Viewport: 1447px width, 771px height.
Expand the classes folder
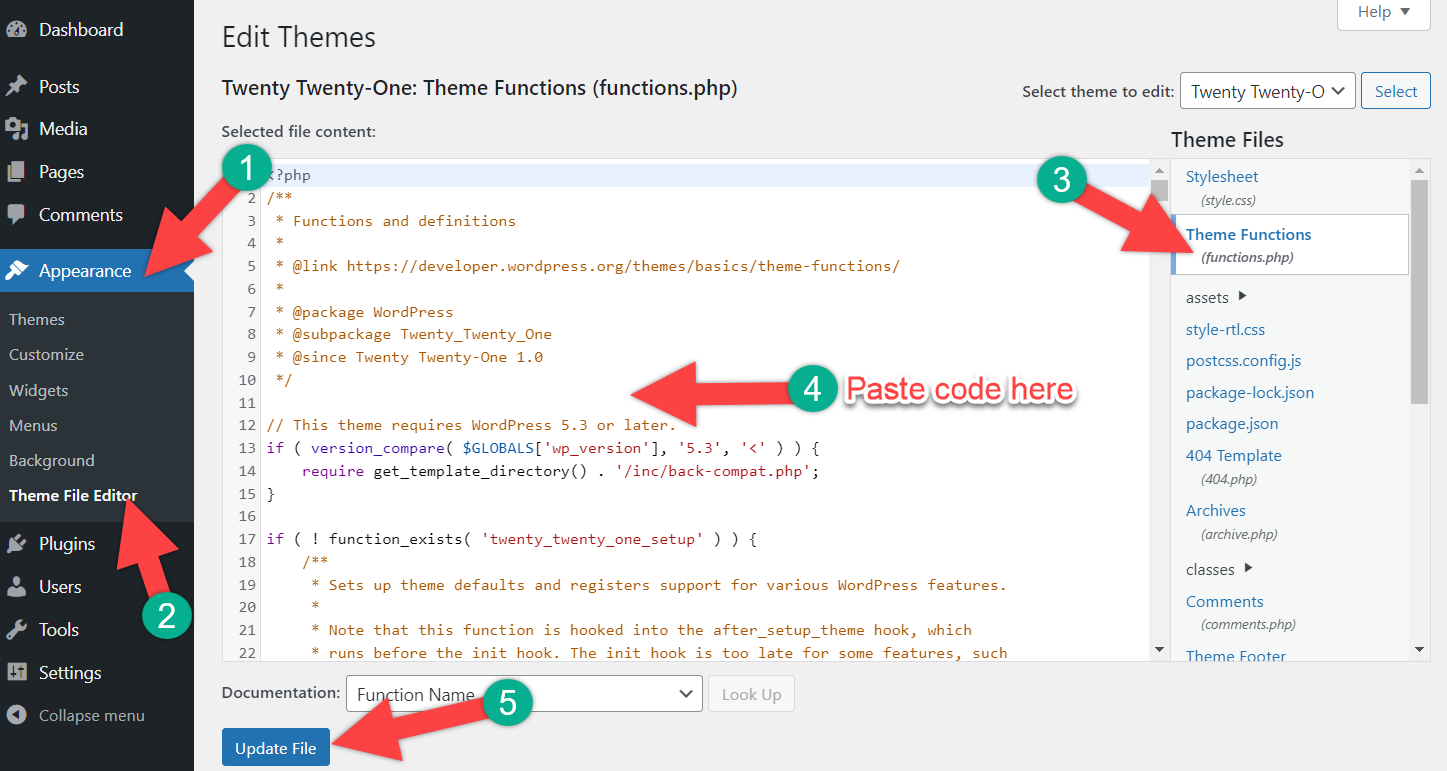point(1219,570)
